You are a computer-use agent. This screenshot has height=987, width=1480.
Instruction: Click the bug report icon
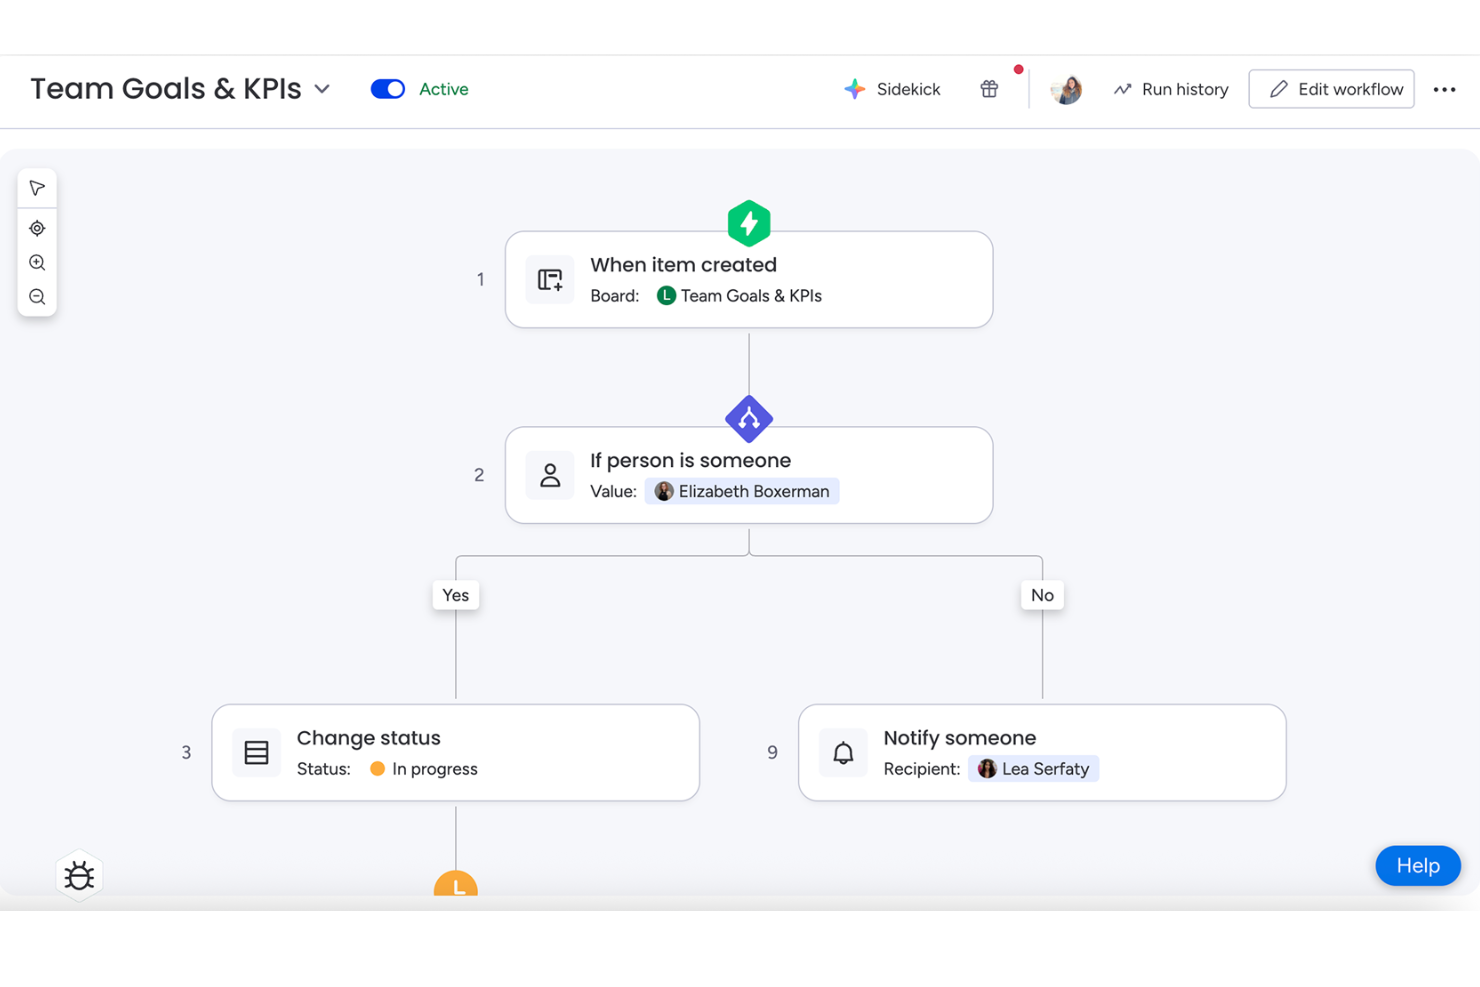(79, 876)
